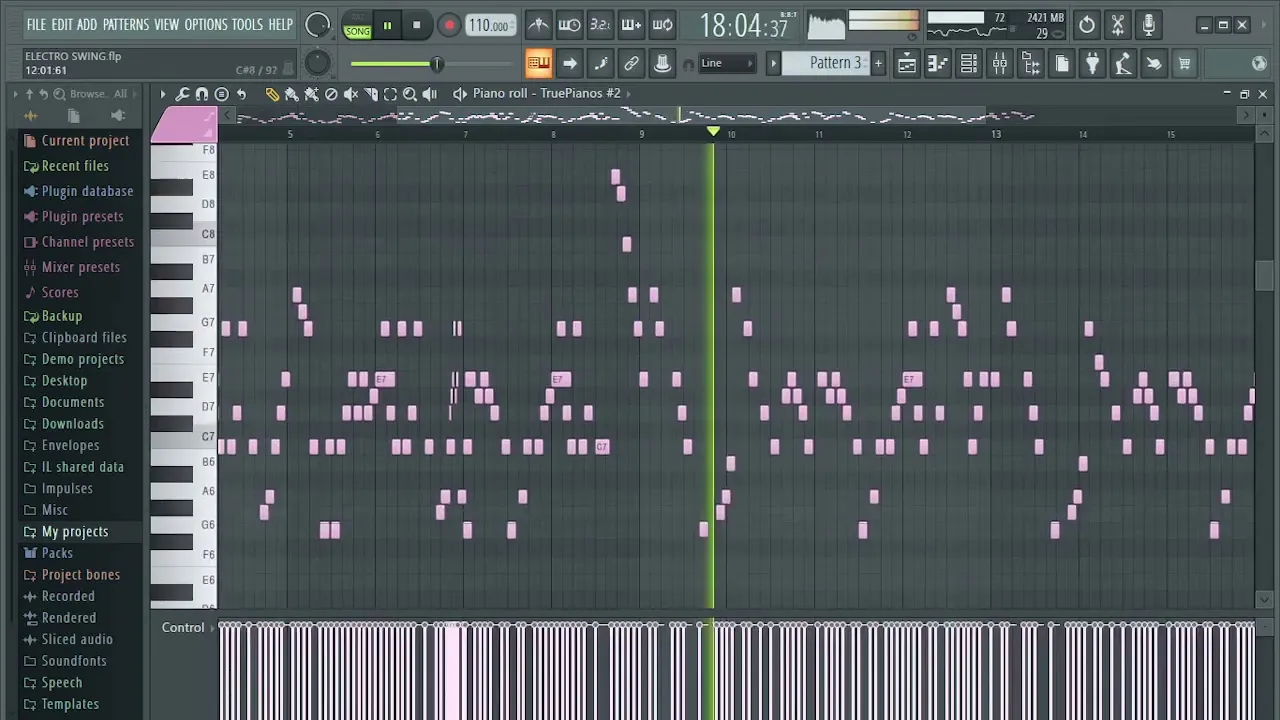Screen dimensions: 1280x720
Task: Open the PATTERNS menu
Action: coord(125,24)
